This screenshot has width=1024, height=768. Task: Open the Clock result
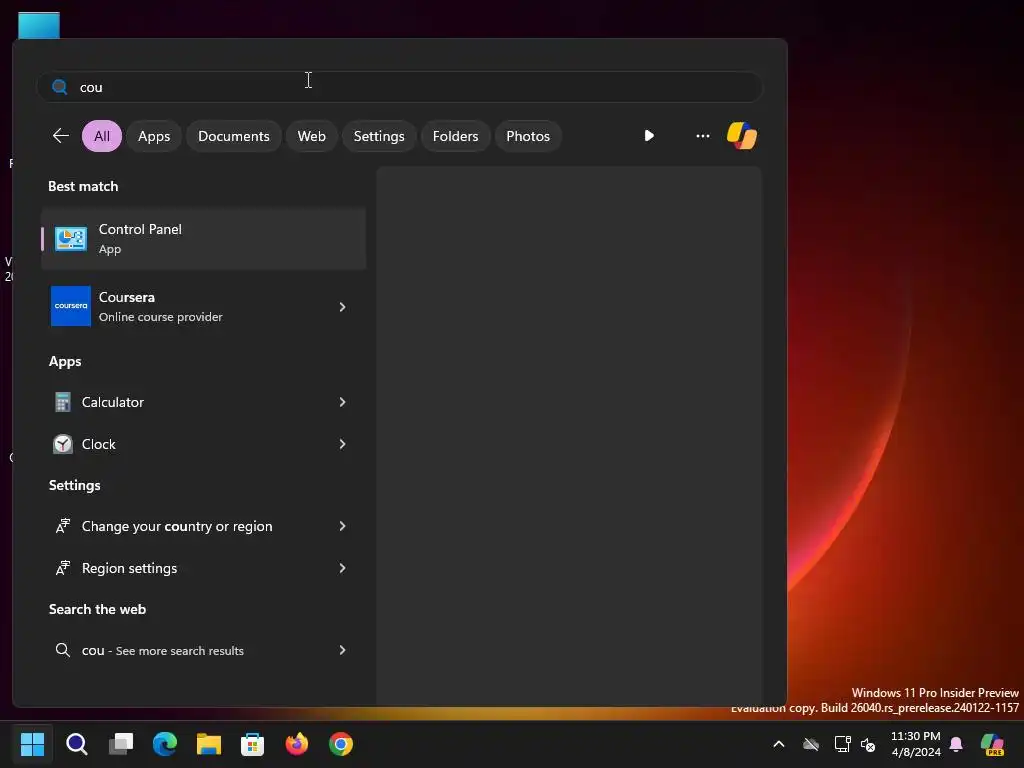(203, 444)
